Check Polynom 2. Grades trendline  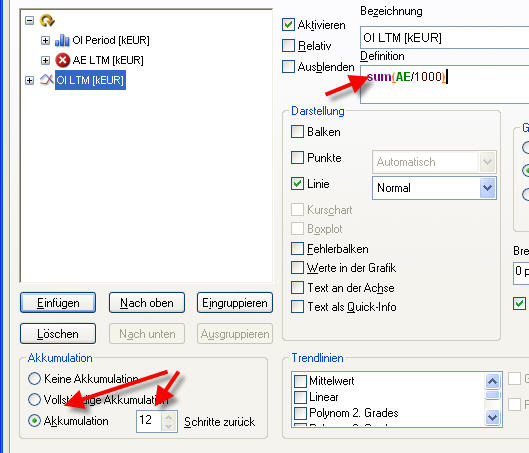(300, 413)
